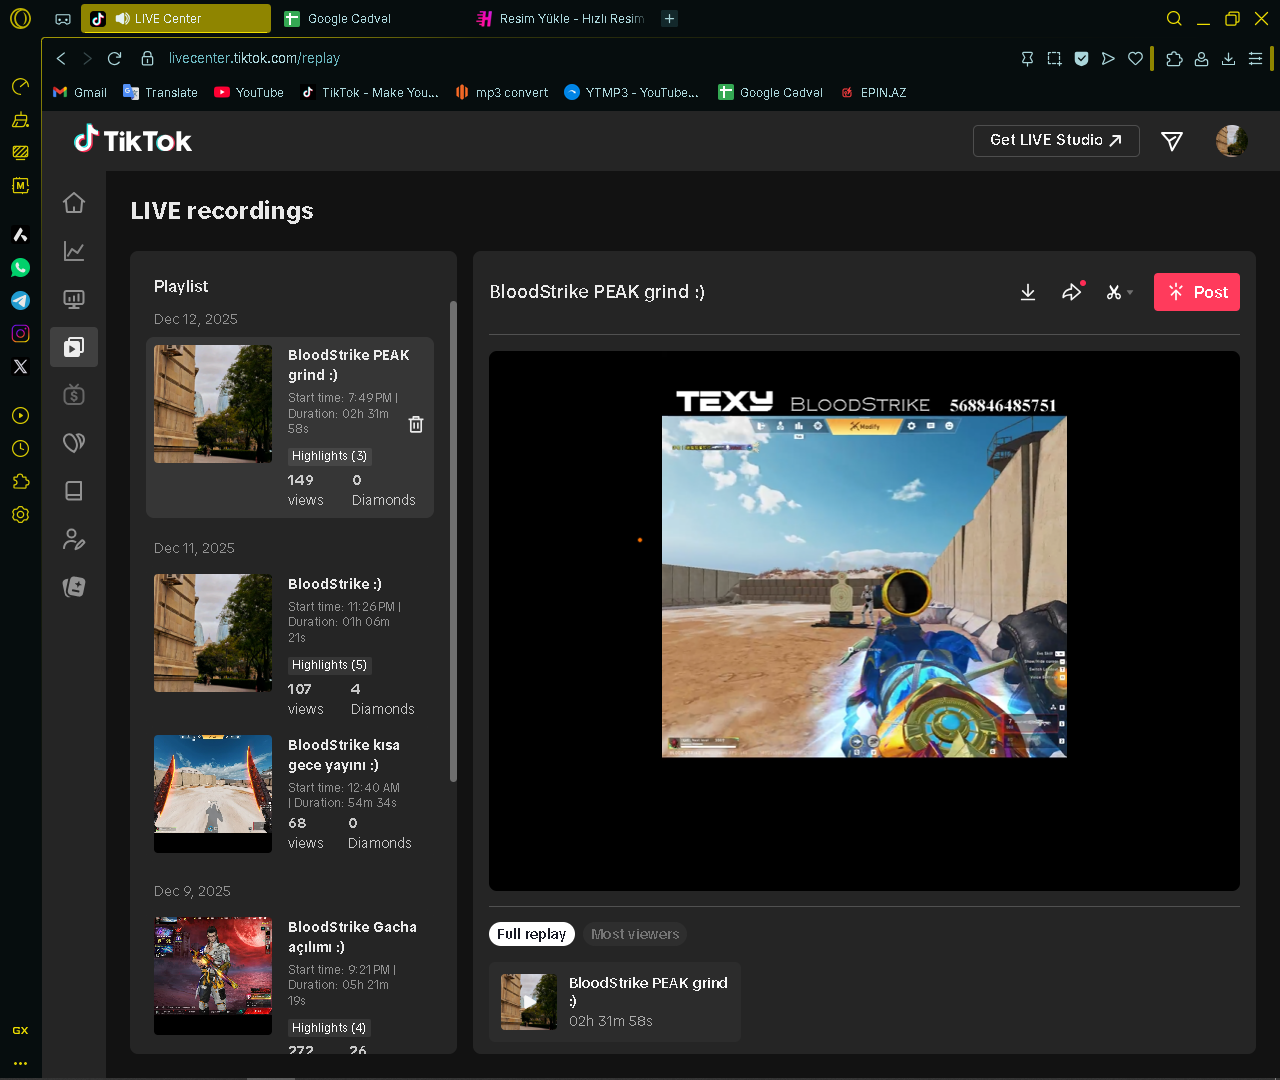
Task: Open X (Twitter) in the Opera sidebar
Action: pos(20,367)
